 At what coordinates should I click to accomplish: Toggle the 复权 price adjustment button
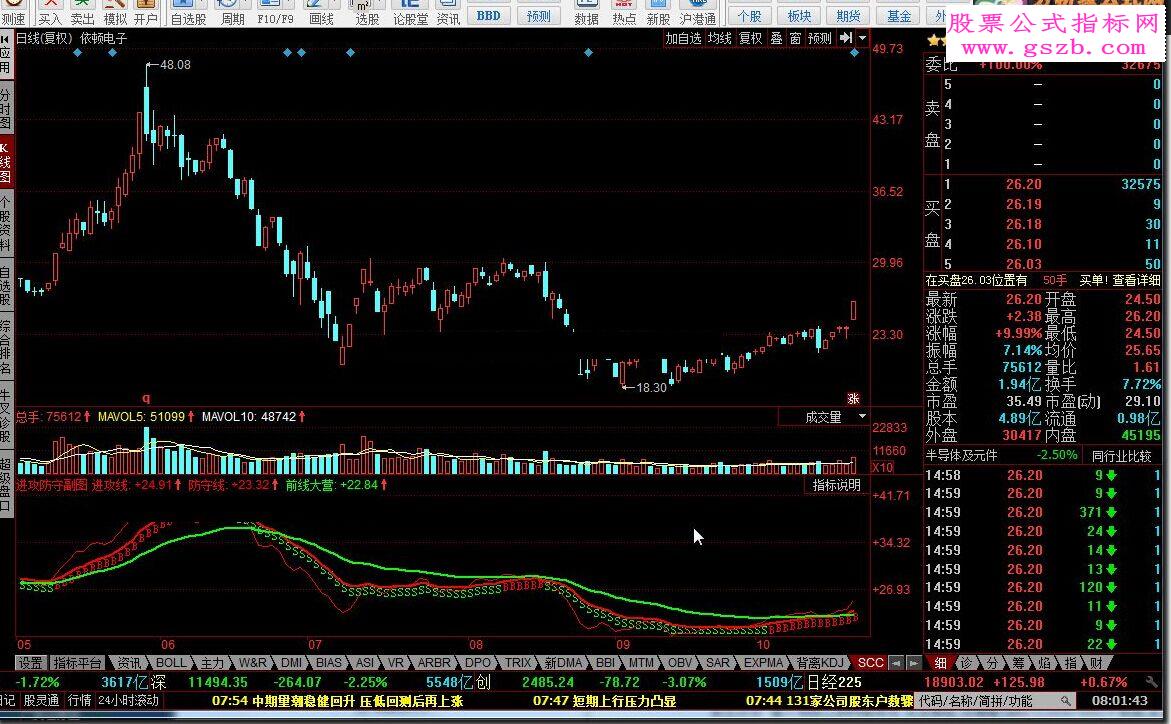click(x=750, y=38)
